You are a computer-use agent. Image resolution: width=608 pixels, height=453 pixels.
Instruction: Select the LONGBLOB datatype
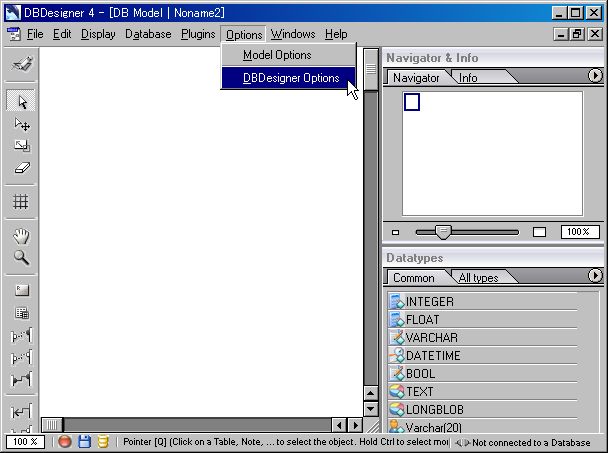[482, 409]
